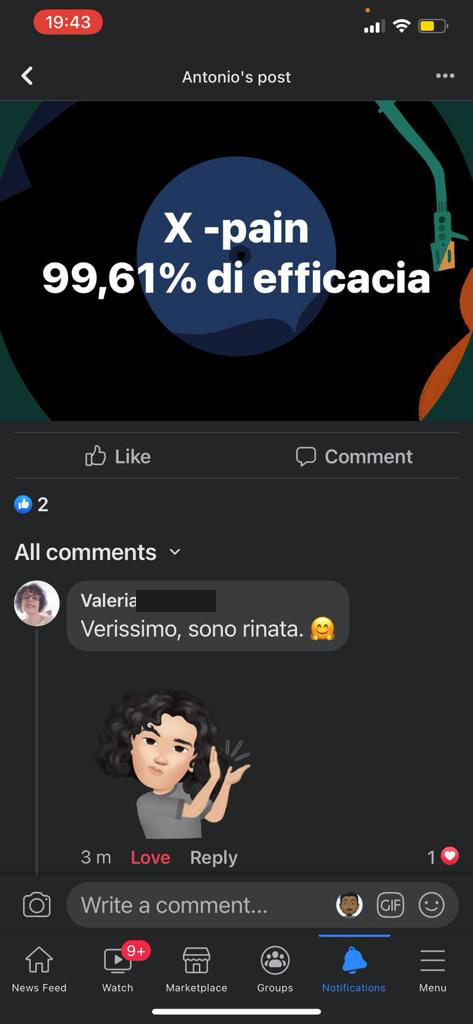
Task: Select the avatar sticker icon in comment box
Action: [349, 905]
